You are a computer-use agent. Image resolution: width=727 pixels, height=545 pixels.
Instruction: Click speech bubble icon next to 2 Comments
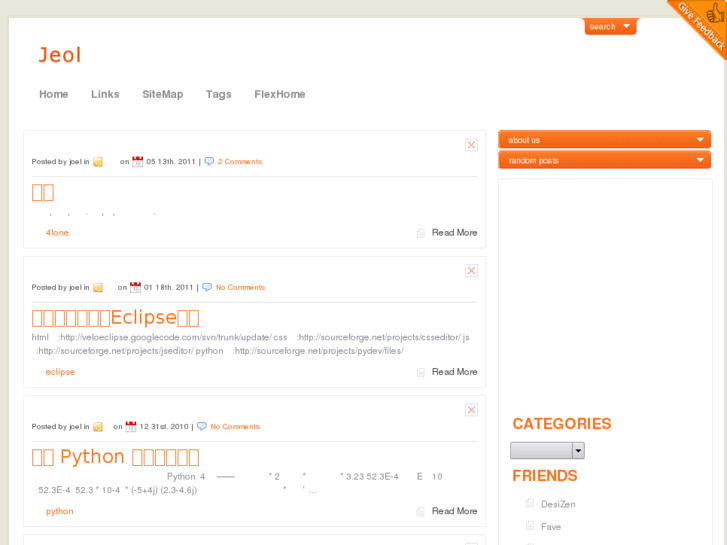click(x=209, y=161)
